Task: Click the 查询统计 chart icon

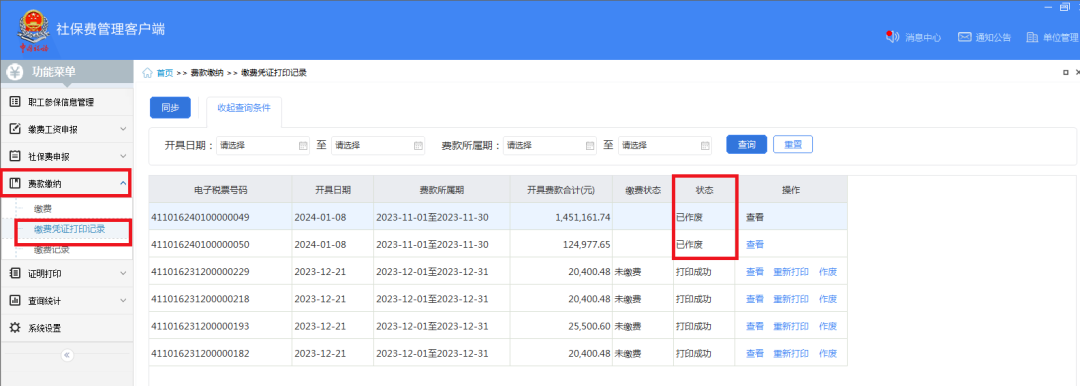Action: tap(16, 301)
